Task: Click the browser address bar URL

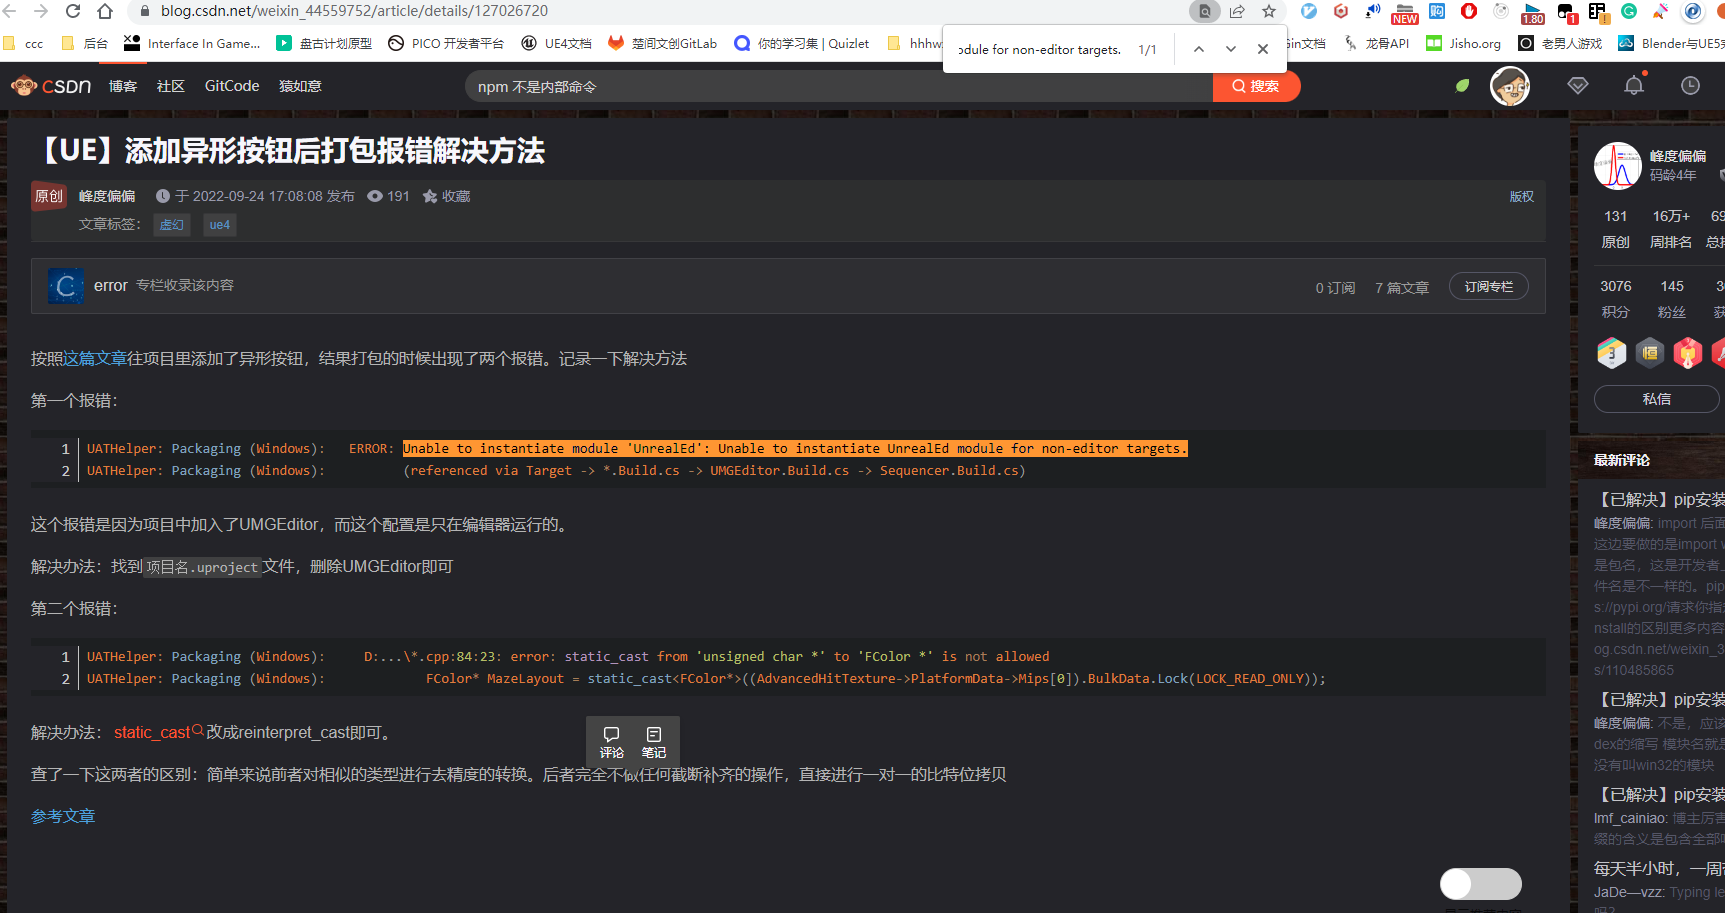Action: (354, 11)
